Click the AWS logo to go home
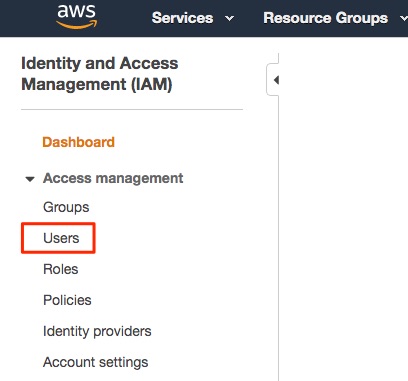The width and height of the screenshot is (408, 381). (x=77, y=16)
